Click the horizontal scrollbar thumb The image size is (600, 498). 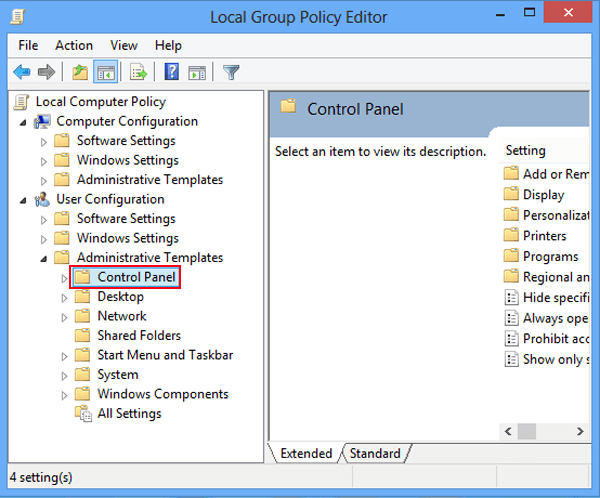point(527,431)
